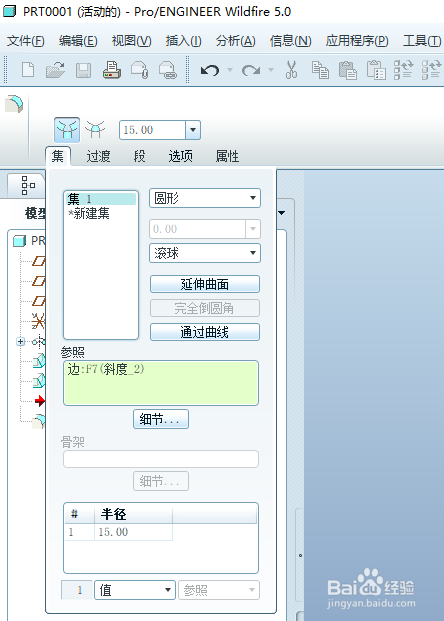
Task: Open the 编辑(E) menu
Action: pos(78,41)
